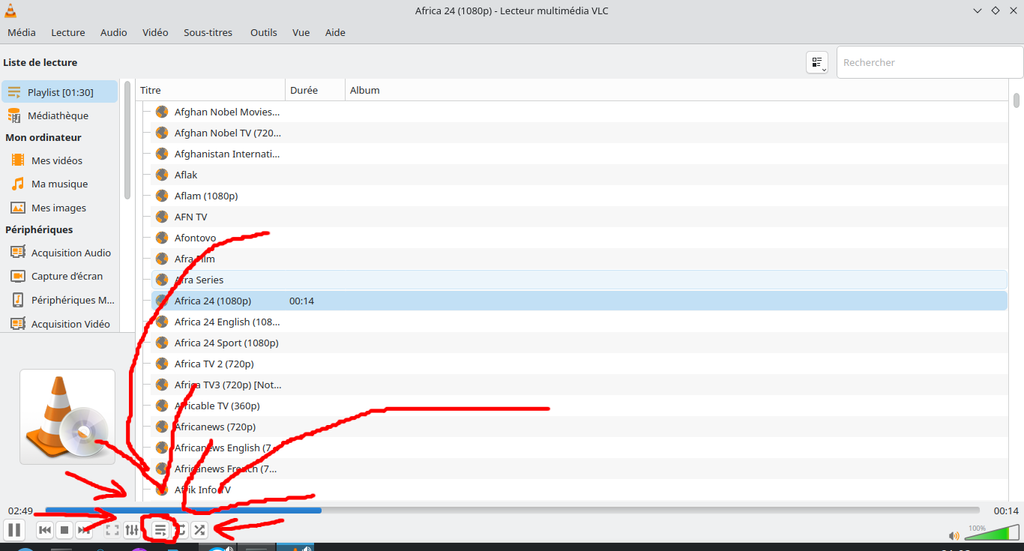
Task: Toggle the elapsed time label 02:49
Action: point(20,511)
